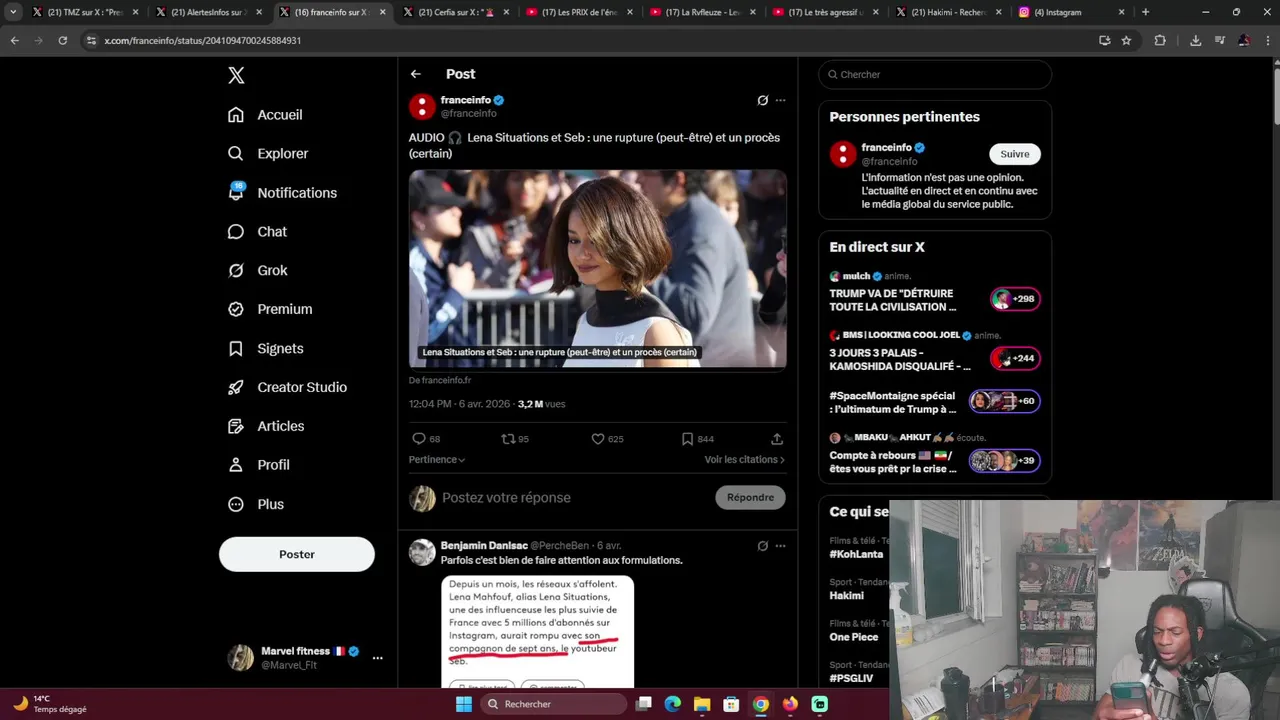
Task: Click Grok icon on franceinfo post
Action: click(762, 100)
